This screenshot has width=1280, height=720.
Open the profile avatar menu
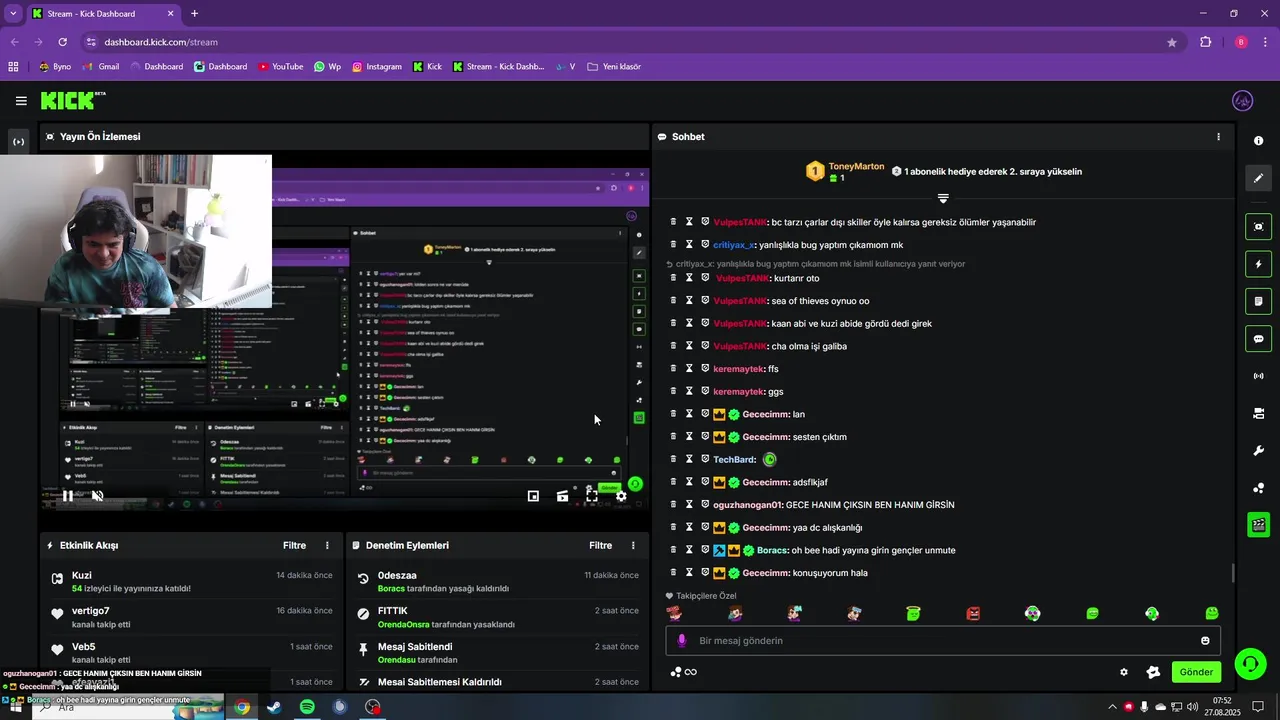1243,101
